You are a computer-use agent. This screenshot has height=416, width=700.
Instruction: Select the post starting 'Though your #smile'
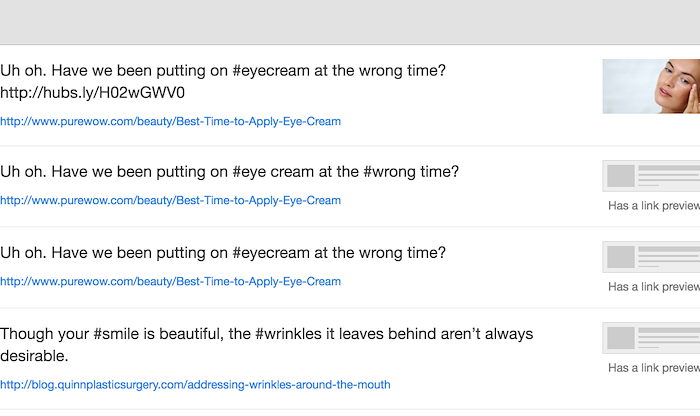350,358
